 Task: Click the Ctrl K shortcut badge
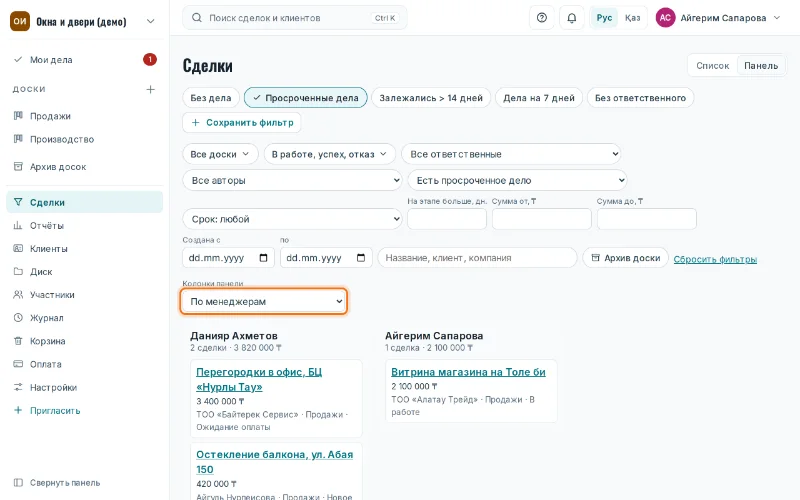(x=385, y=18)
